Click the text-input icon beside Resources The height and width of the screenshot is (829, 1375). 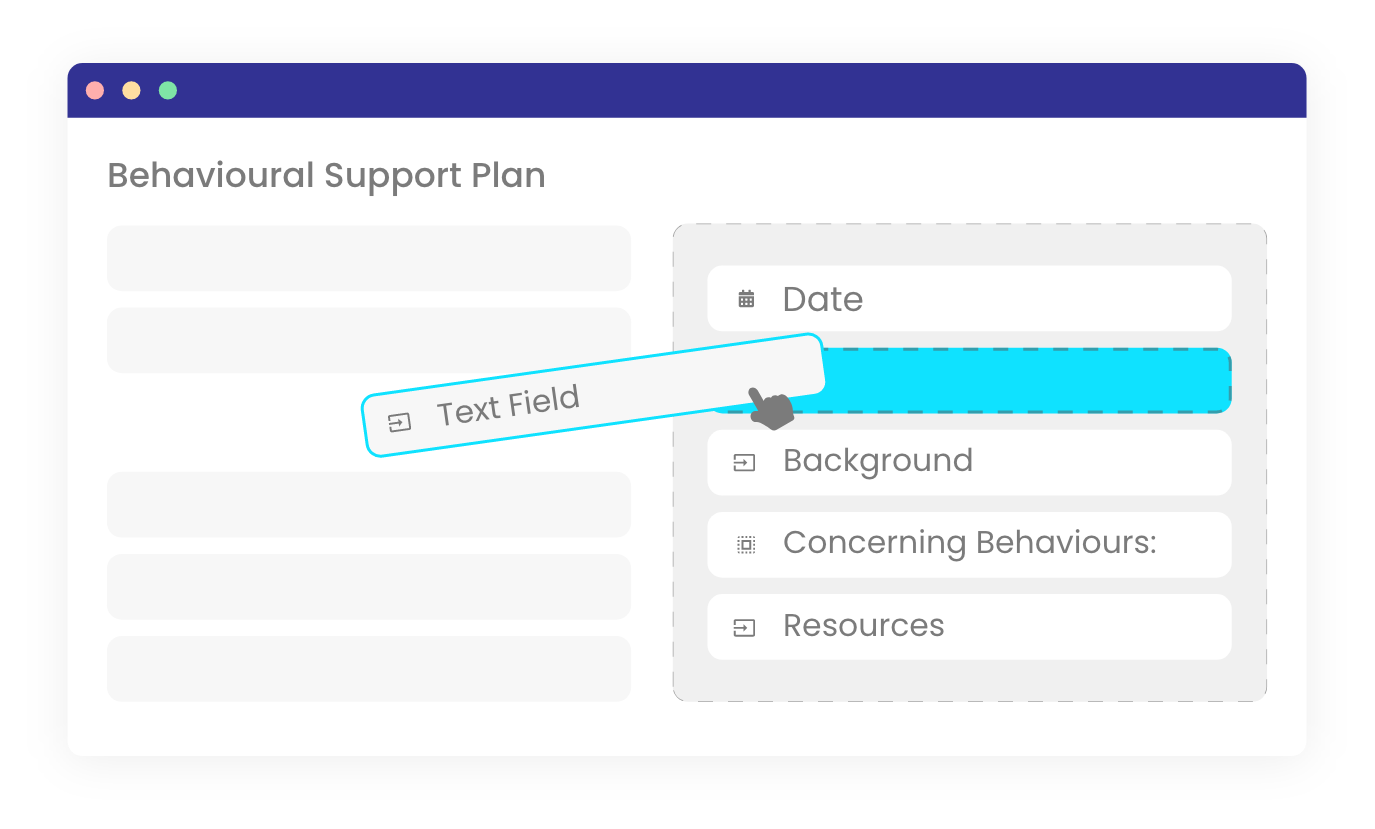coord(745,628)
